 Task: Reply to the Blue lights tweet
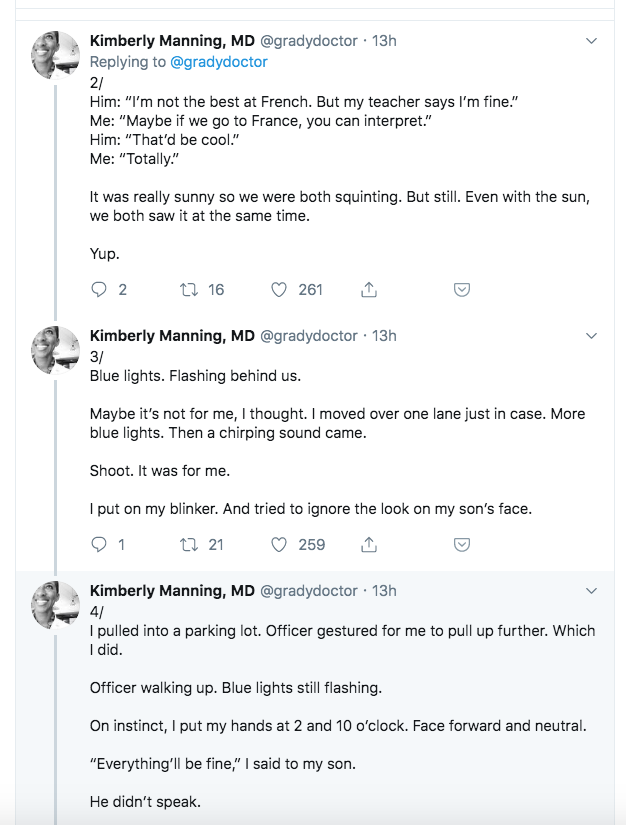(x=99, y=545)
